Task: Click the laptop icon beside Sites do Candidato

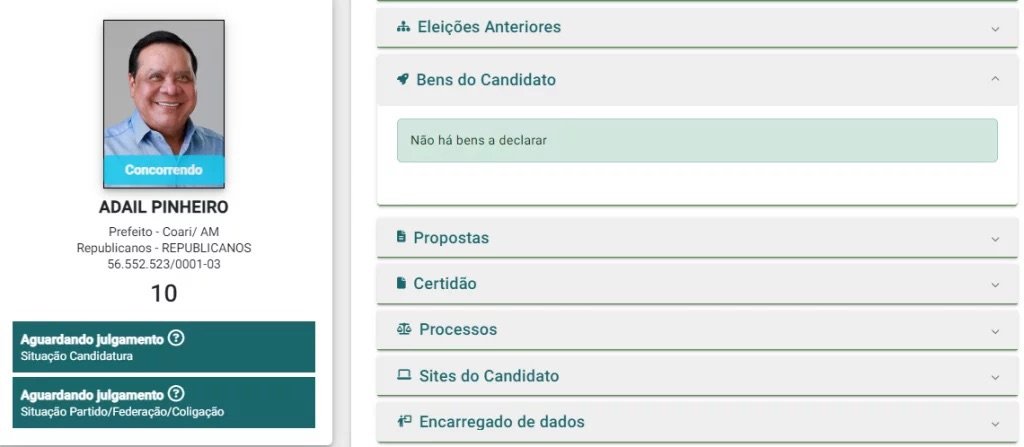Action: 404,376
